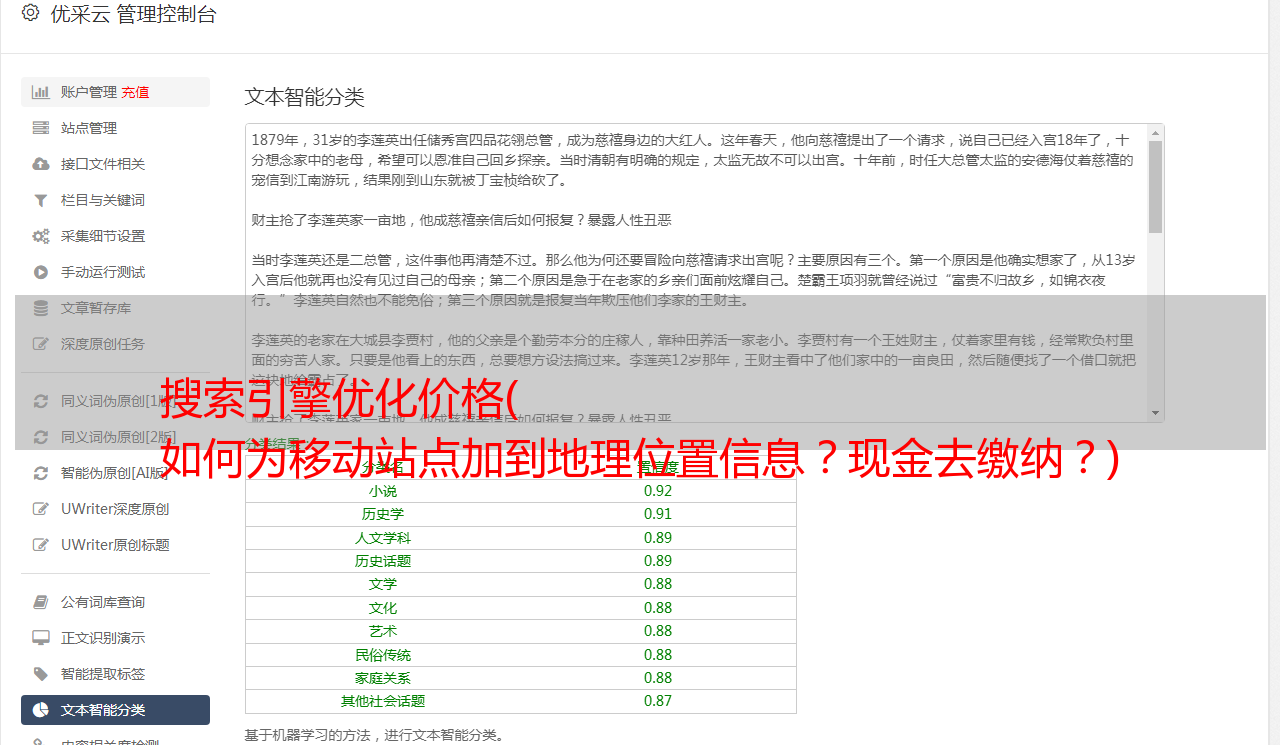The height and width of the screenshot is (745, 1280).
Task: Click the filter icon for 栏目与关键词
Action: (40, 200)
